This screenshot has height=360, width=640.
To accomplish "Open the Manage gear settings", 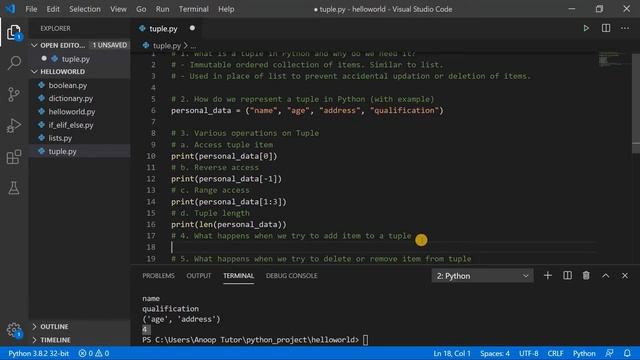I will point(14,330).
